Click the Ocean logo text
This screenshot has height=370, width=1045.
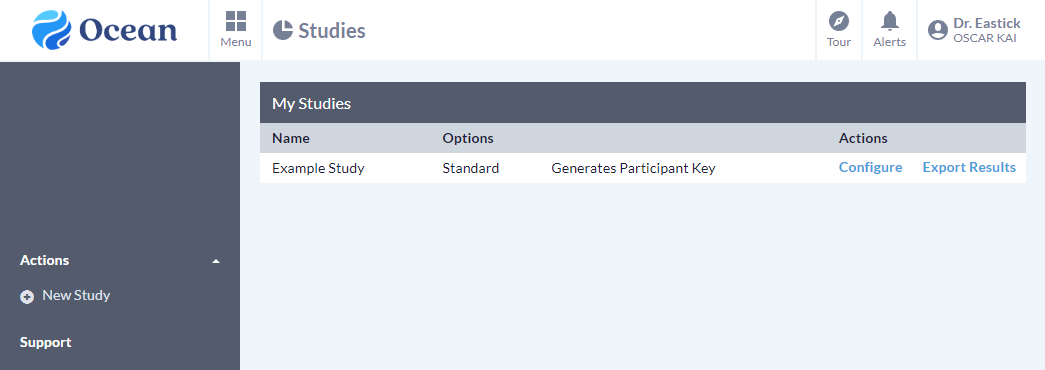128,31
